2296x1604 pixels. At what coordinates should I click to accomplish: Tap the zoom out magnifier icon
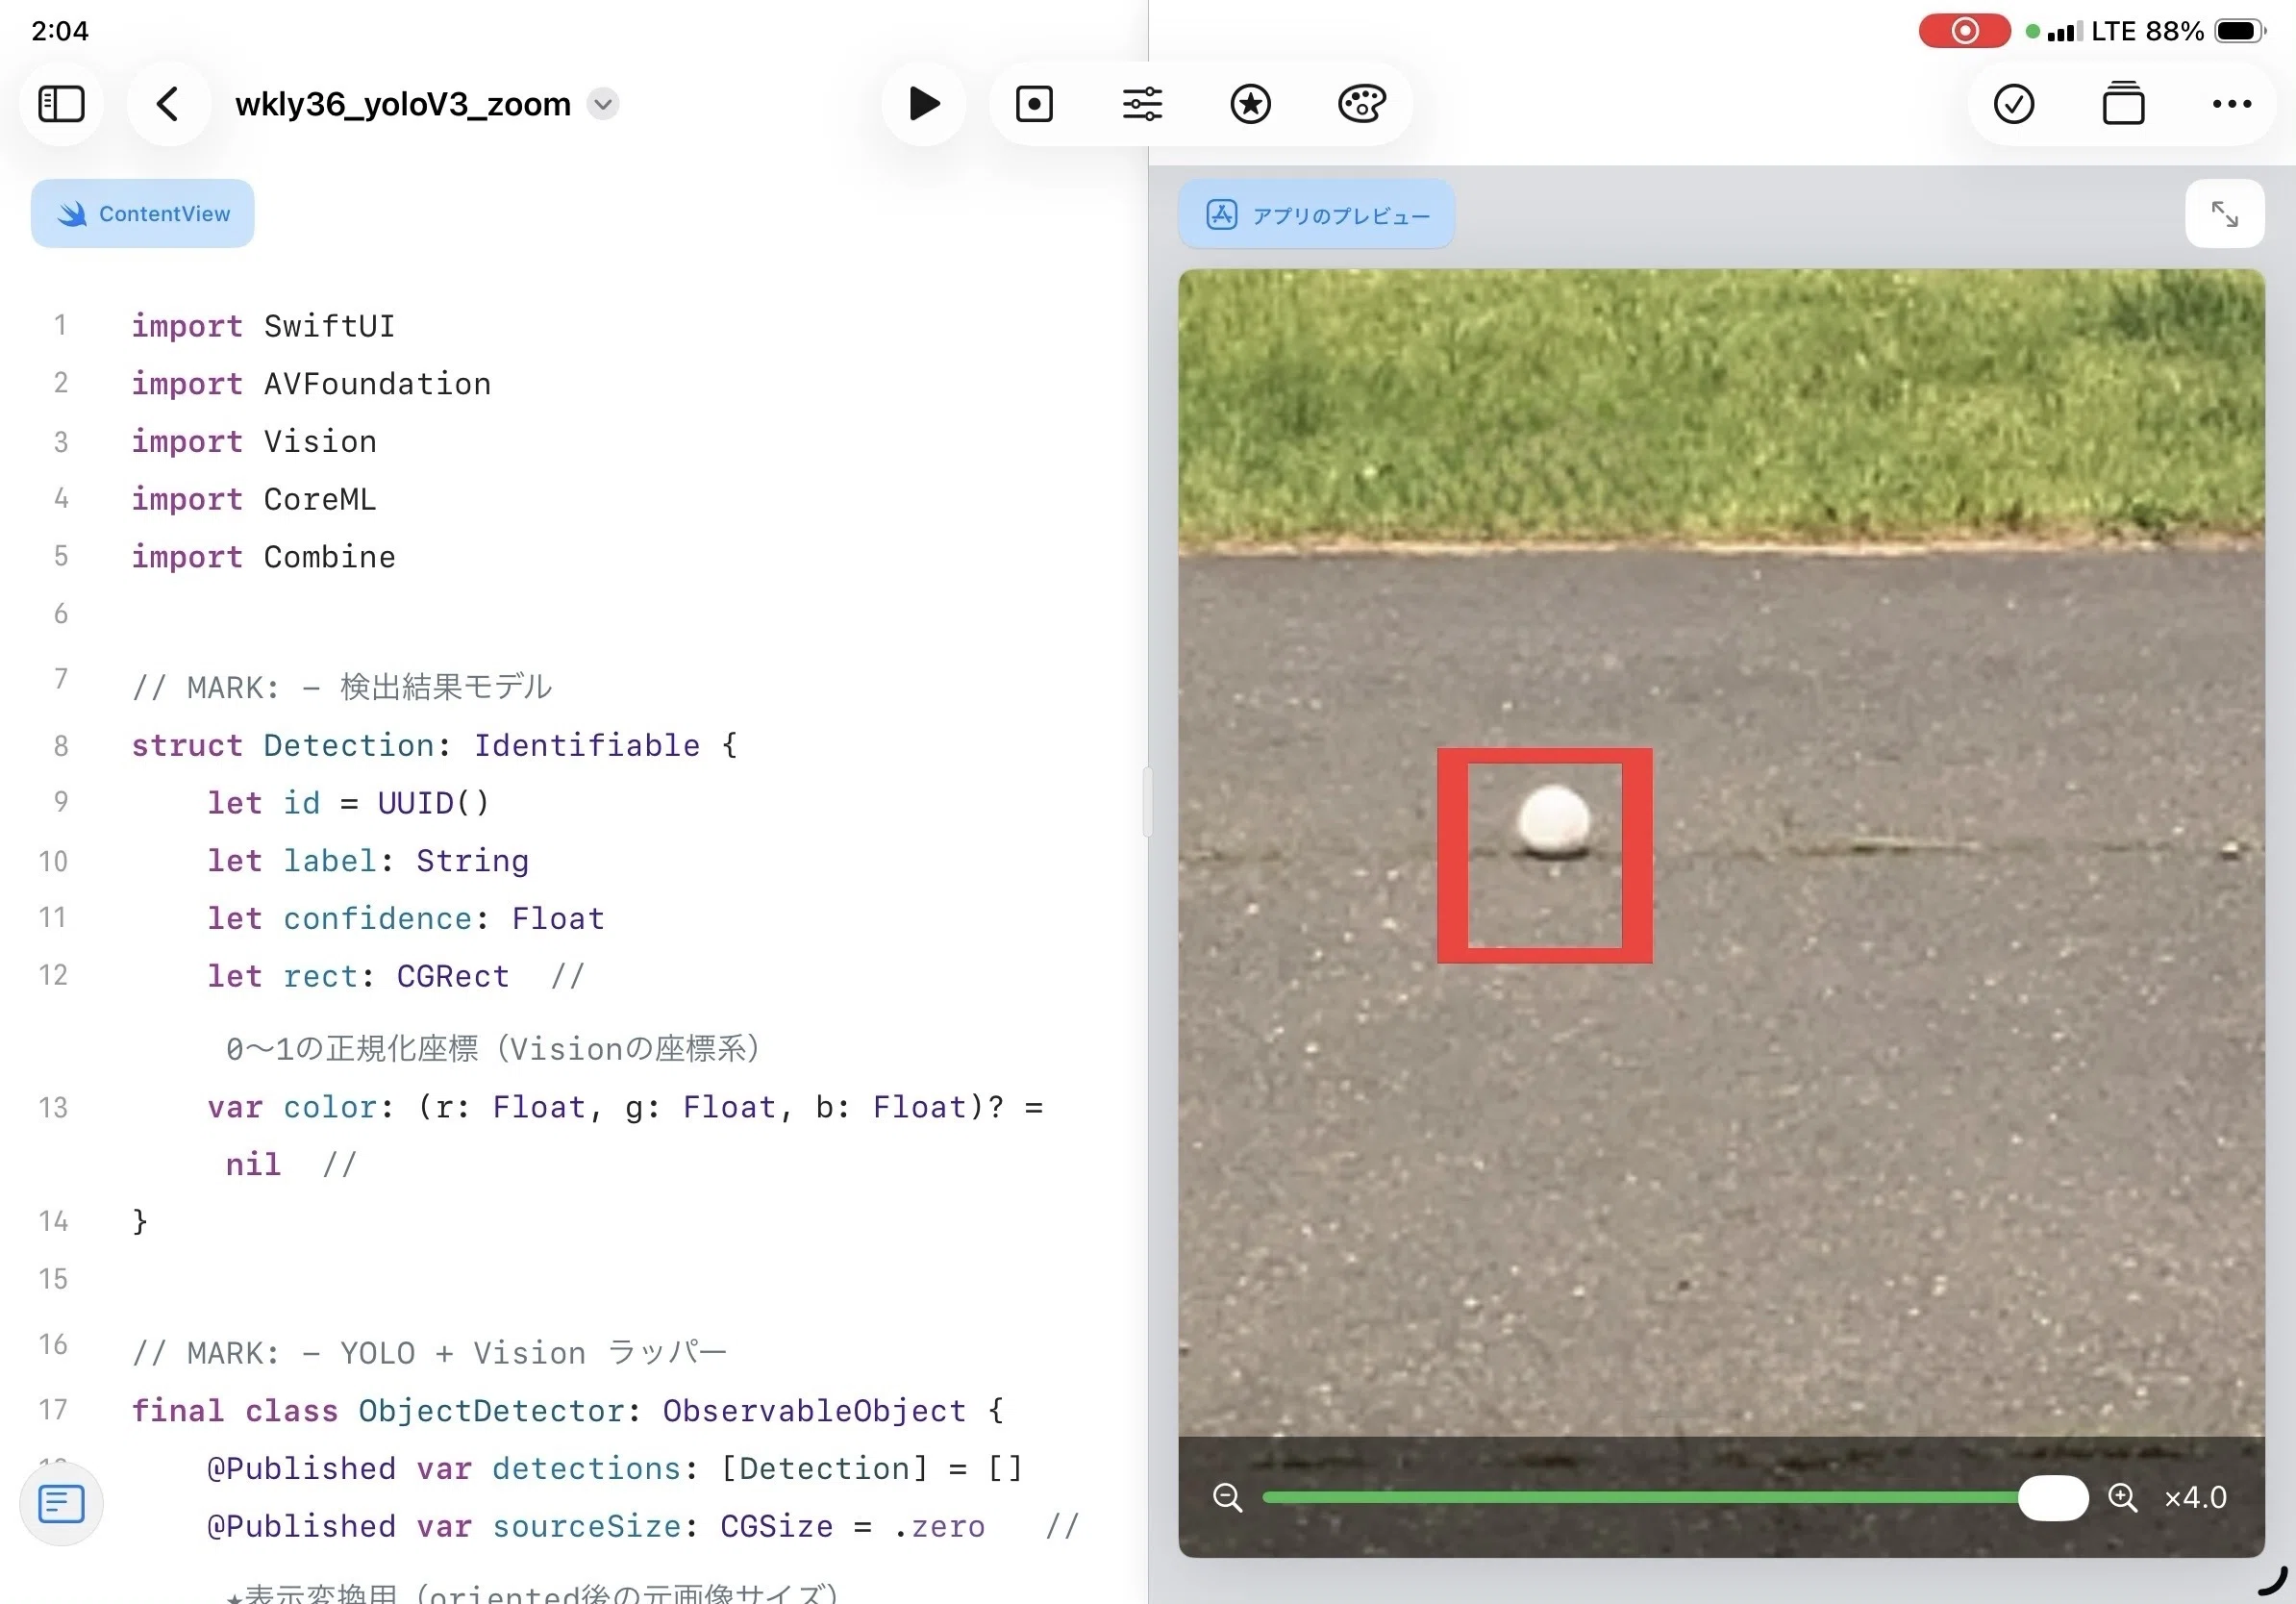(1227, 1497)
